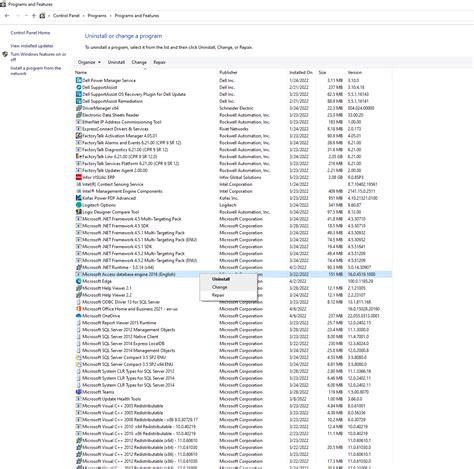Viewport: 474px width, 469px height.
Task: Click the DriverManager x64 icon
Action: [x=79, y=108]
